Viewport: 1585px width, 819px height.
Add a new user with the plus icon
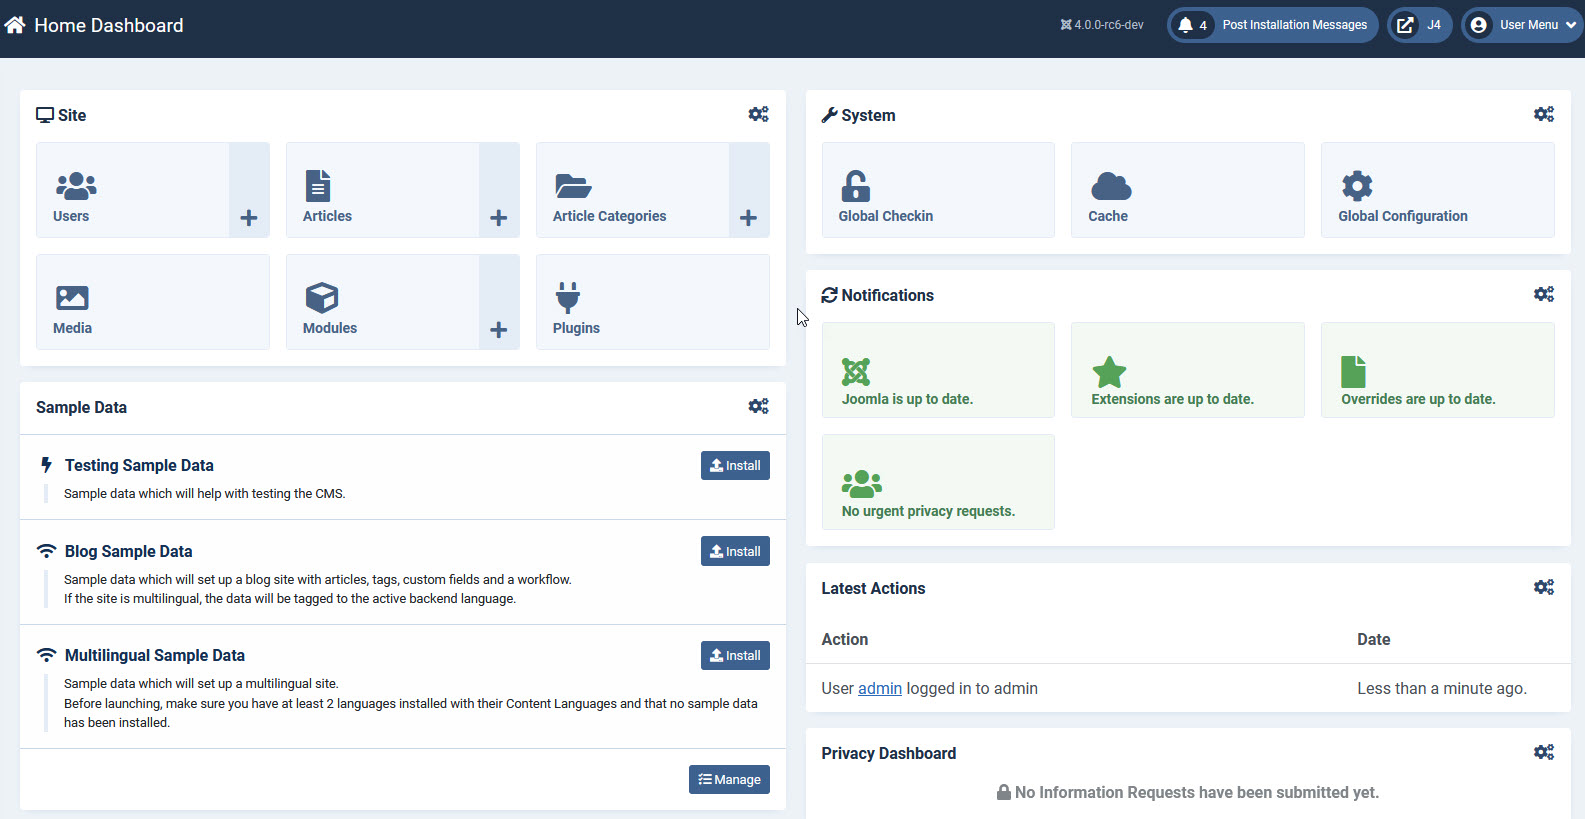[x=249, y=190]
